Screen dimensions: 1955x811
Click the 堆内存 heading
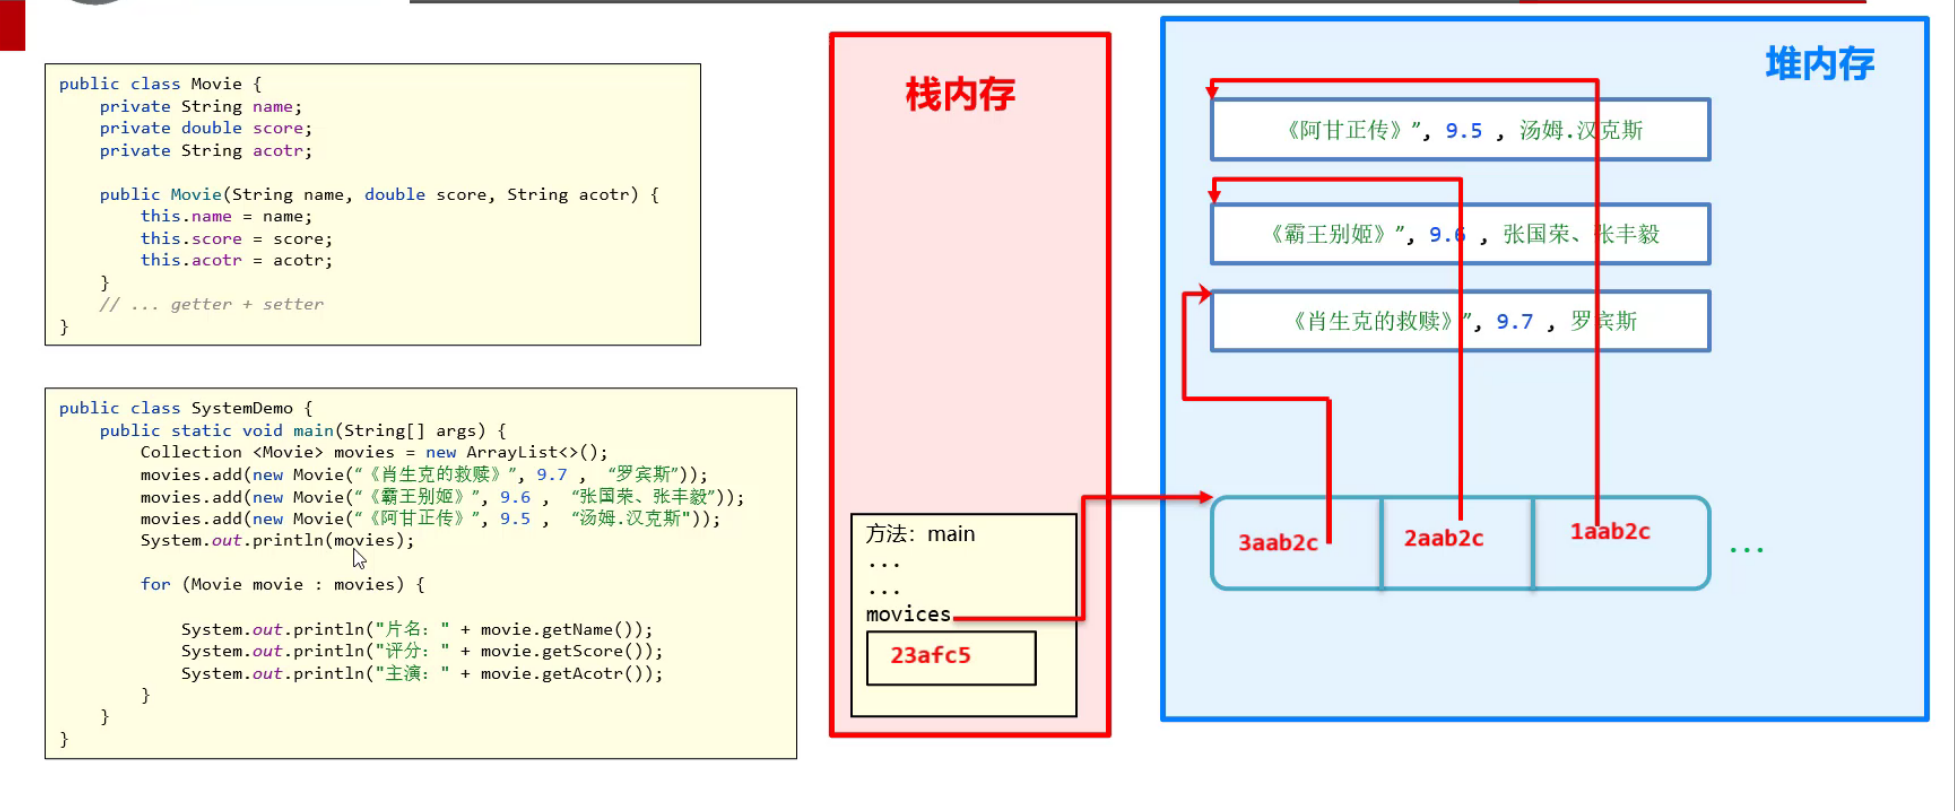1819,64
